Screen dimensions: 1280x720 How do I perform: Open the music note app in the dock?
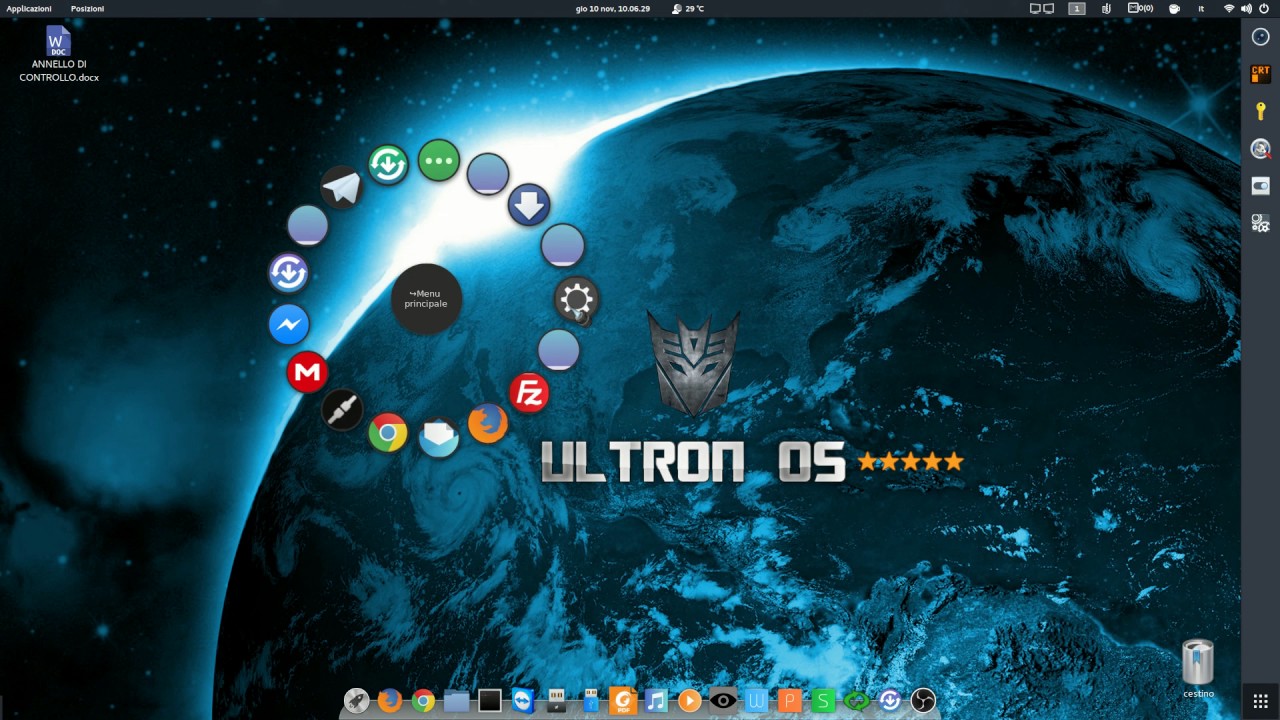[656, 701]
